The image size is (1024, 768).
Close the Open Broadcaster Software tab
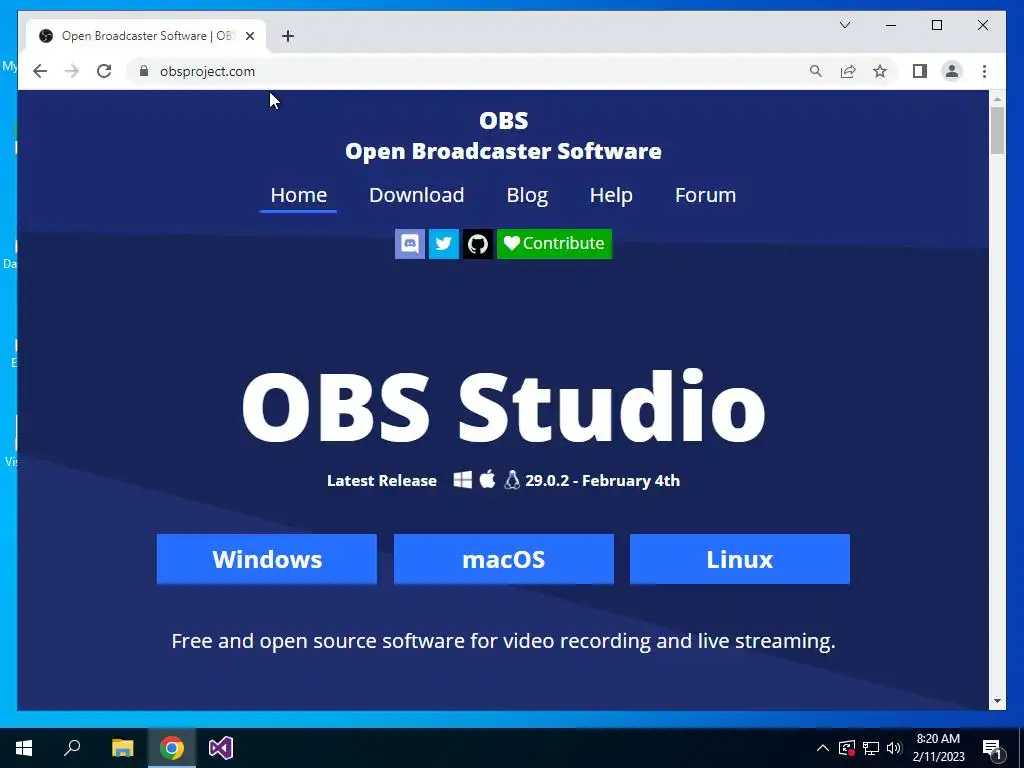click(250, 36)
